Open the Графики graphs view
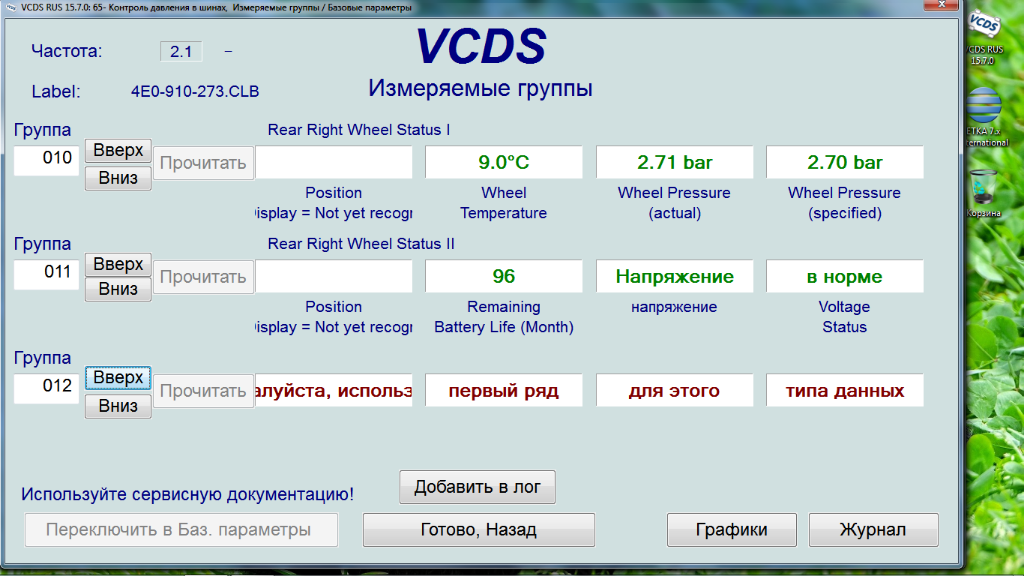 731,530
